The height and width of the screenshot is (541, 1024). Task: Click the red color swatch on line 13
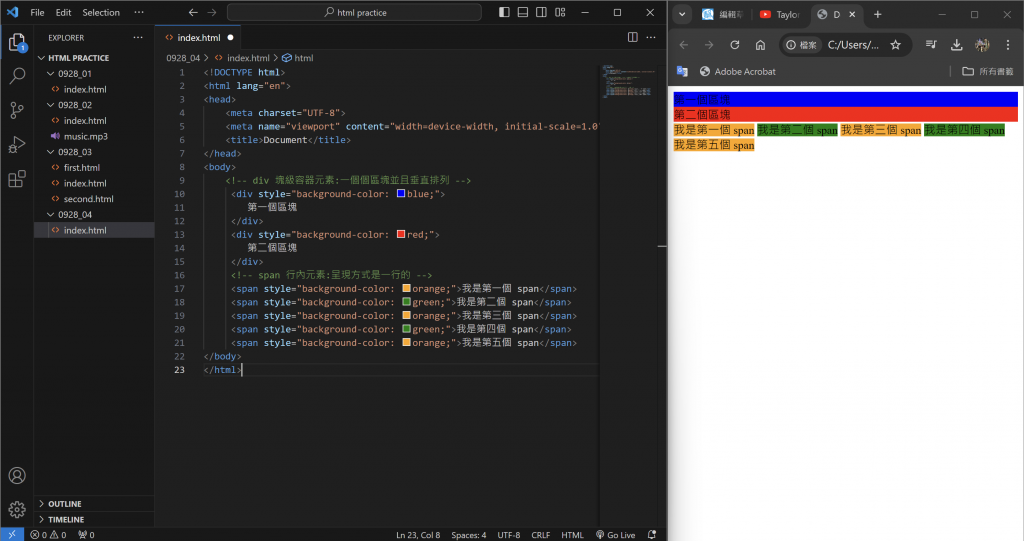click(401, 234)
